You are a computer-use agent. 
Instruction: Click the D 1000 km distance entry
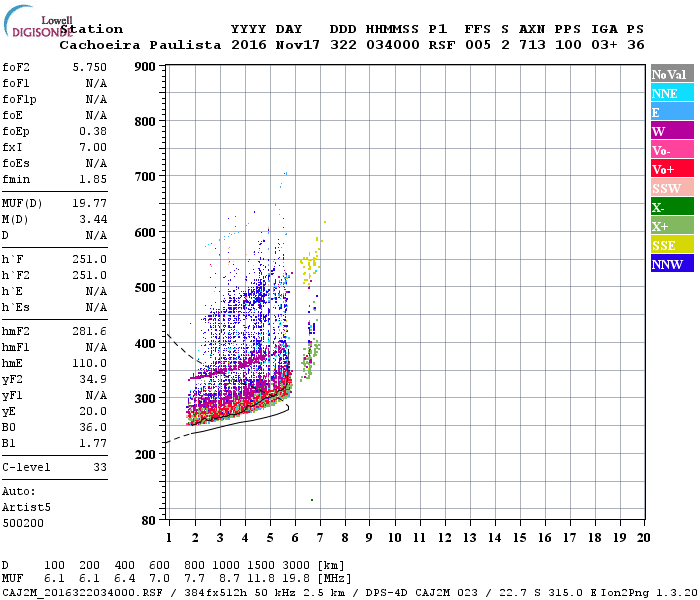coord(226,565)
